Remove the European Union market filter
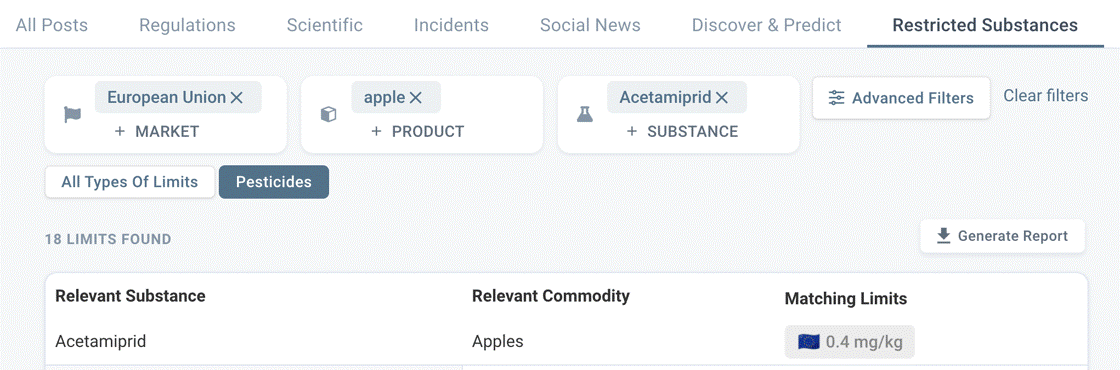Screen dimensions: 1120x370 (x=237, y=98)
